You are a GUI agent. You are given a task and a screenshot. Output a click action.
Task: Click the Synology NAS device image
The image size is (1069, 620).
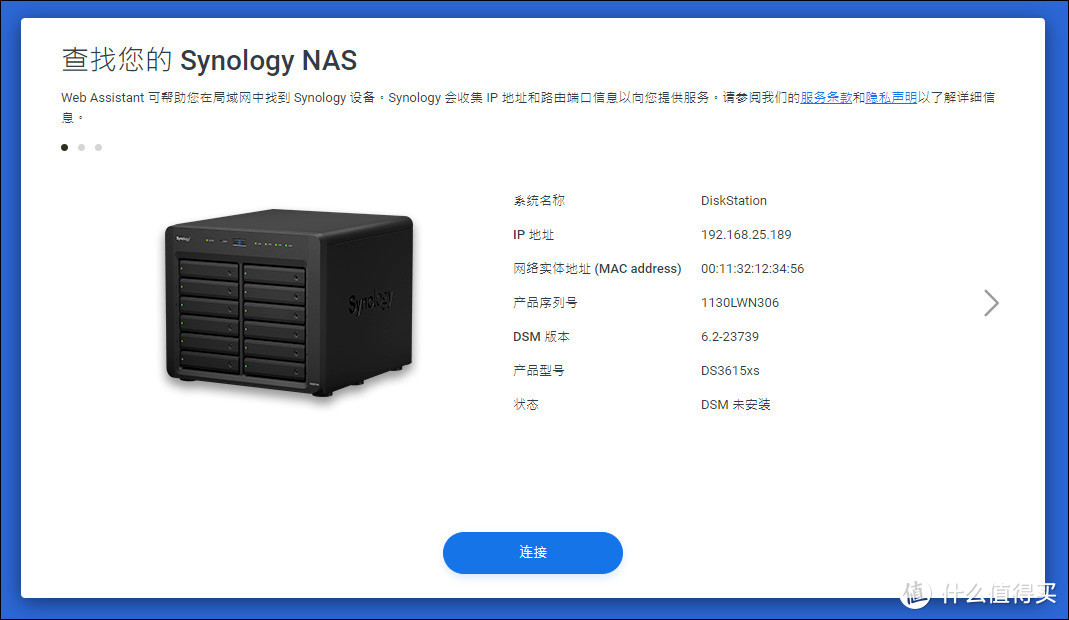point(289,302)
